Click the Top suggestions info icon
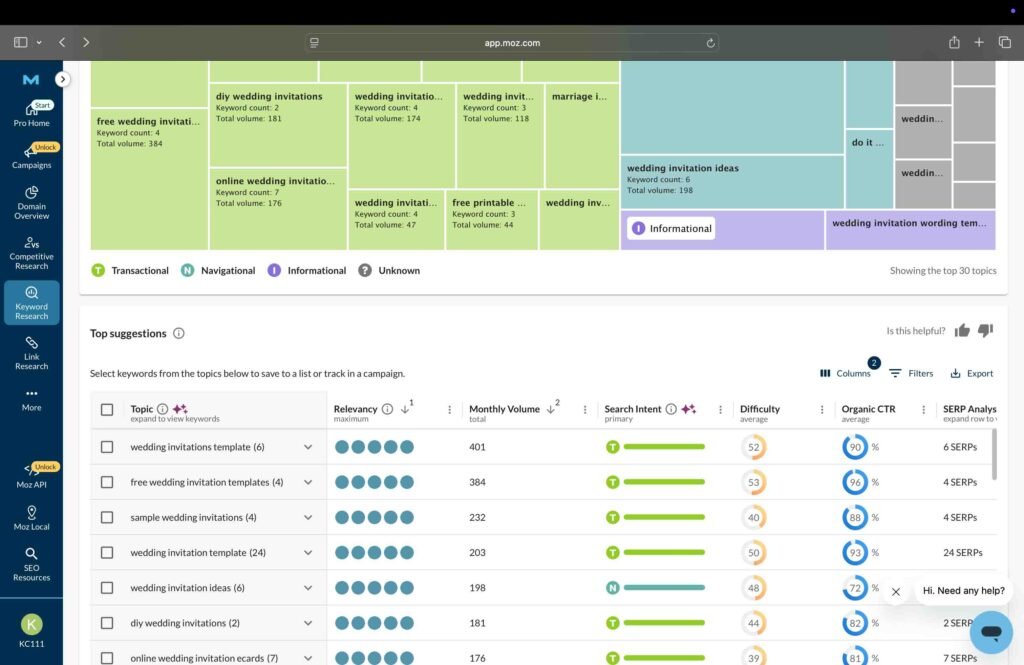This screenshot has height=665, width=1024. 179,334
